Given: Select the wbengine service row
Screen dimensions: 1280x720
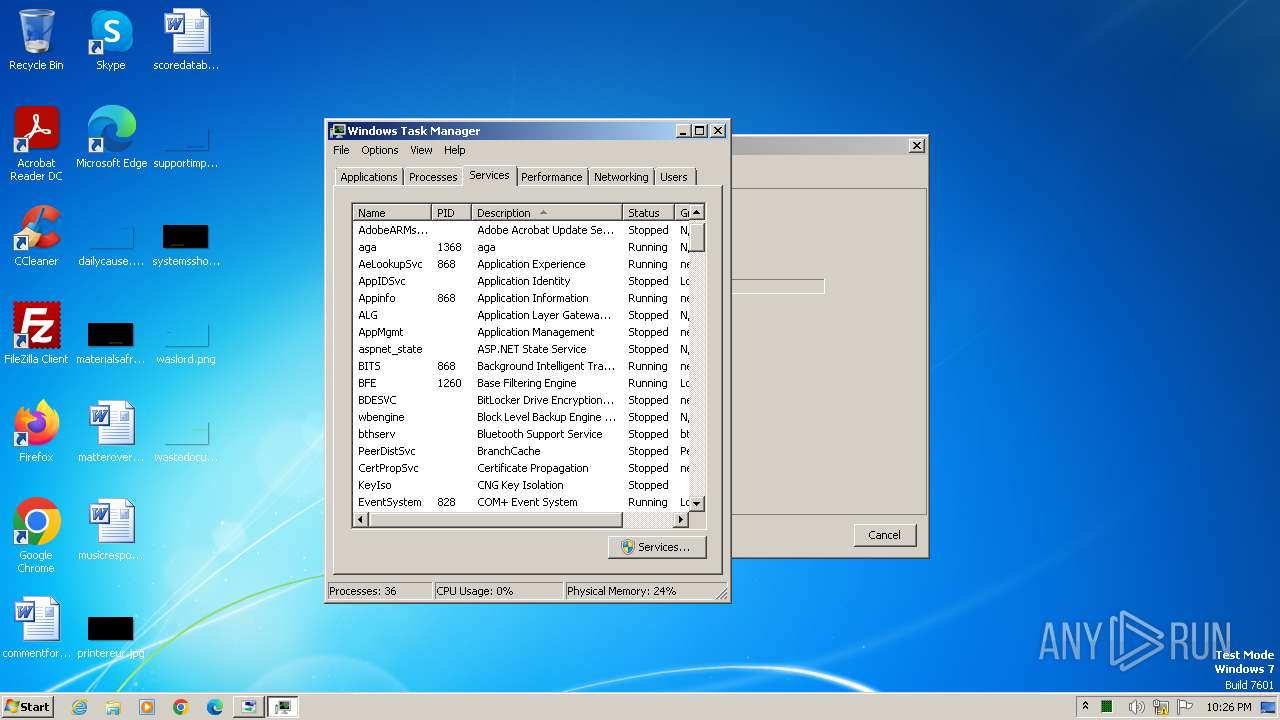Looking at the screenshot, I should click(521, 417).
